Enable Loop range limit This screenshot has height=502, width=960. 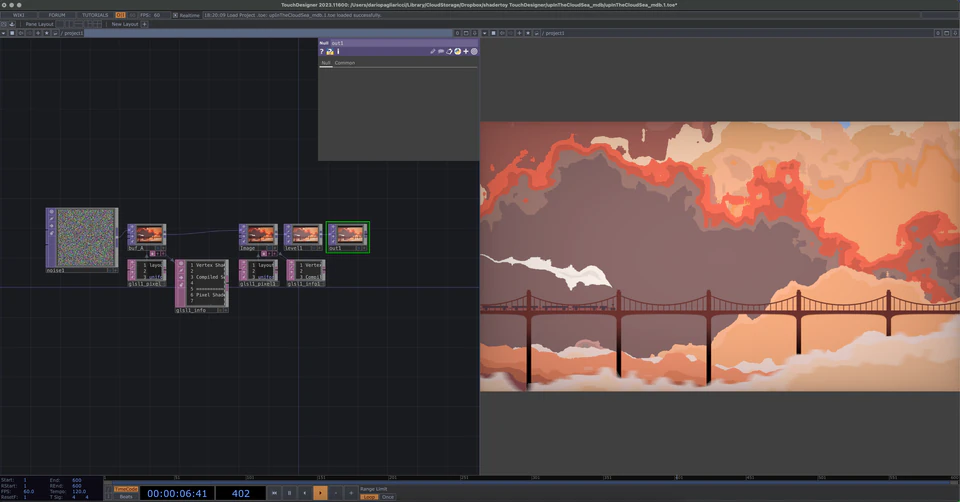coord(369,497)
